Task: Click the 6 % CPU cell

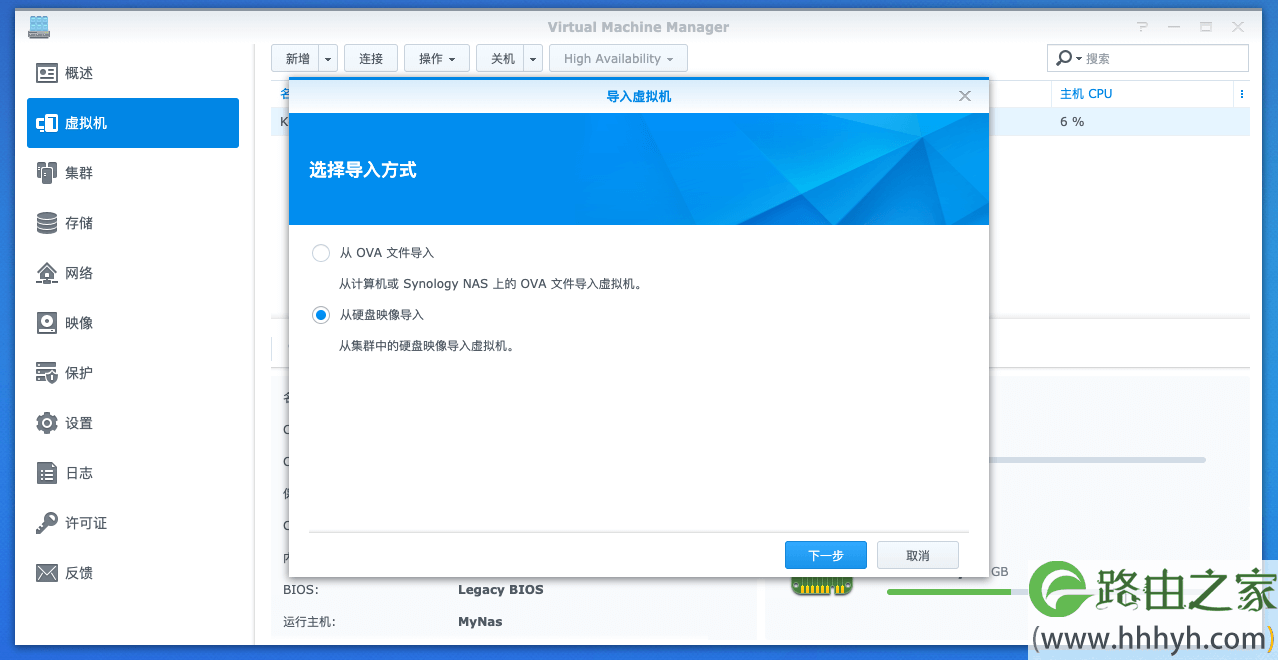Action: pyautogui.click(x=1072, y=122)
